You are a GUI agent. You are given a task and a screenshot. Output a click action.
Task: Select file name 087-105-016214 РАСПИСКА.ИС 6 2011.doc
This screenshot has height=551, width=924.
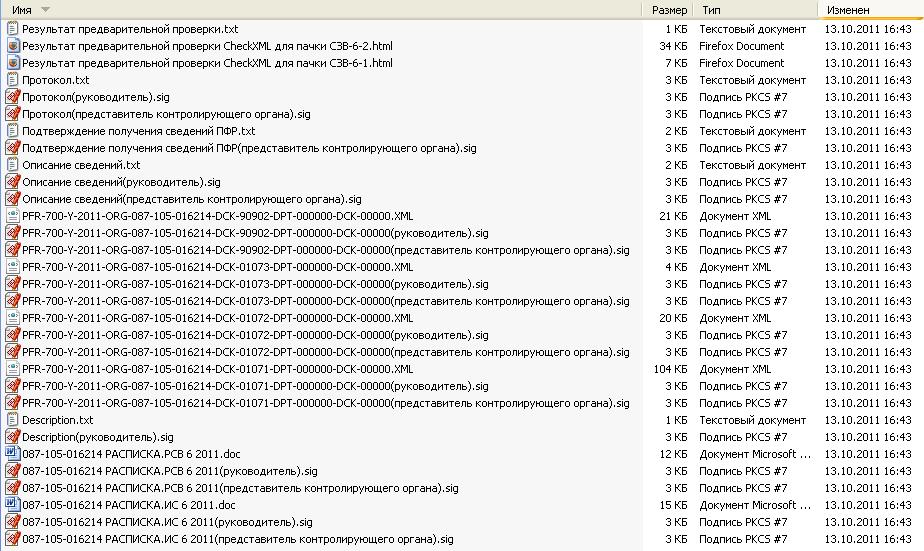tap(128, 506)
